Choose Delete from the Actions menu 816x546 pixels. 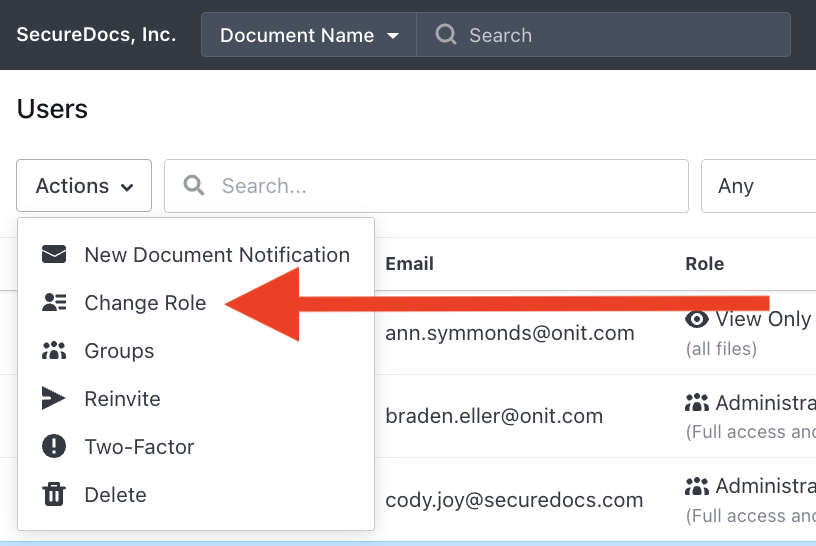pyautogui.click(x=196, y=494)
